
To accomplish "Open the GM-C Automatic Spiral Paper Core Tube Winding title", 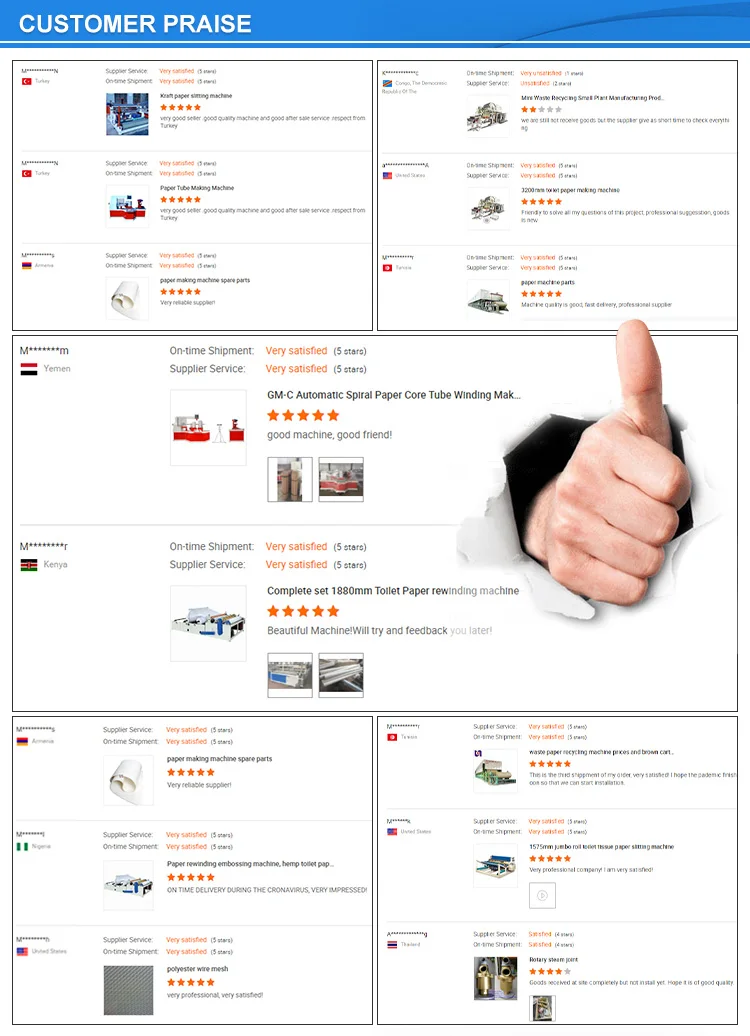I will [393, 395].
